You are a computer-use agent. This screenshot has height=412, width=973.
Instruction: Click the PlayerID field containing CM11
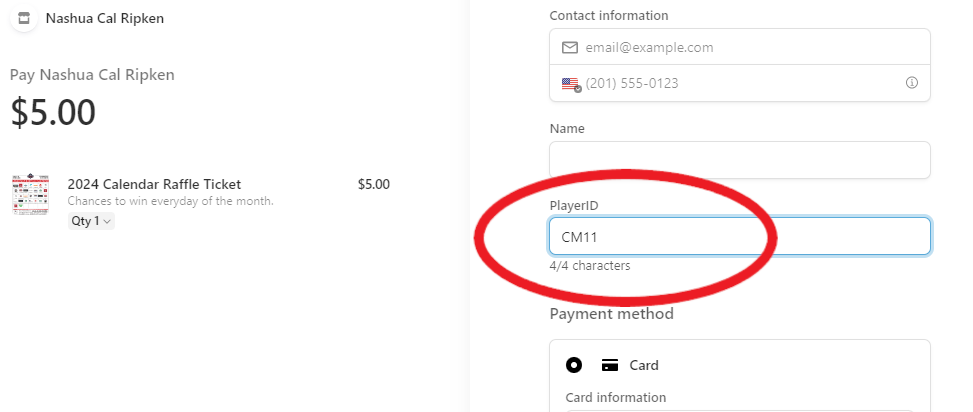(x=740, y=236)
